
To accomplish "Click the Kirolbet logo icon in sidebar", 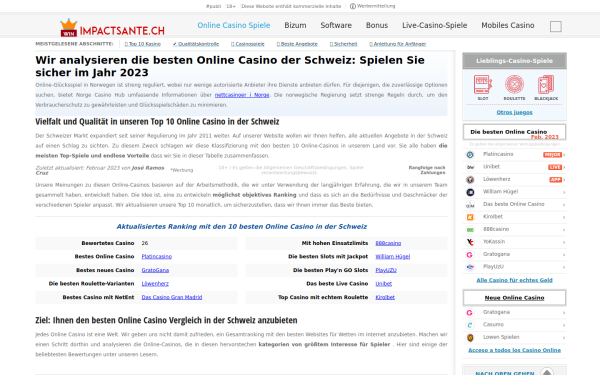I will click(x=470, y=217).
